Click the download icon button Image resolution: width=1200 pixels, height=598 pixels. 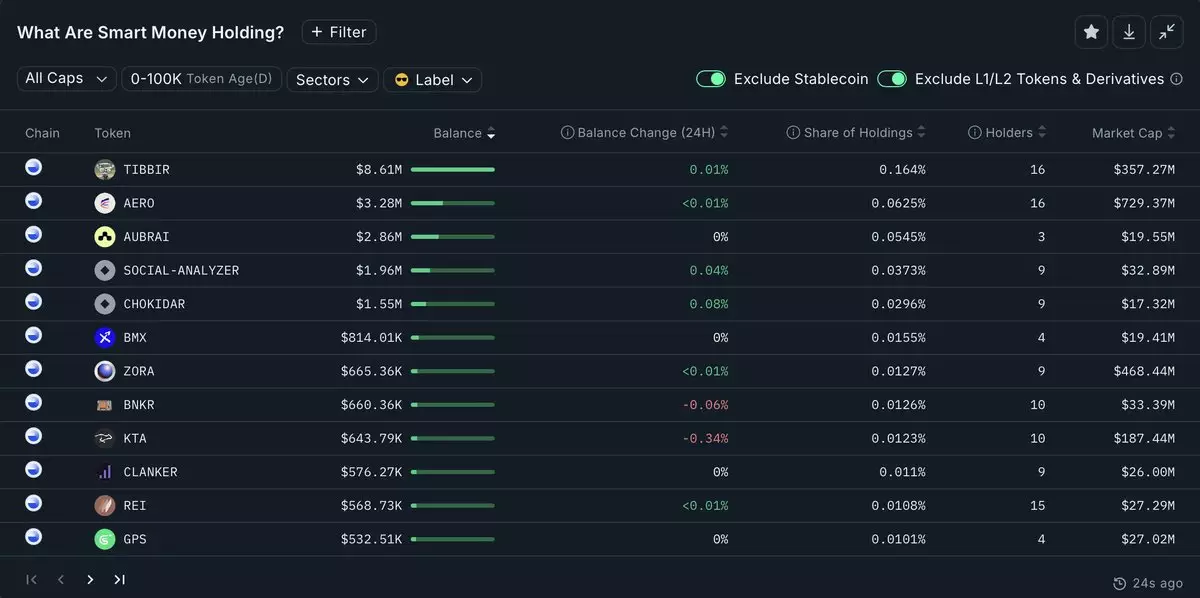(x=1129, y=32)
